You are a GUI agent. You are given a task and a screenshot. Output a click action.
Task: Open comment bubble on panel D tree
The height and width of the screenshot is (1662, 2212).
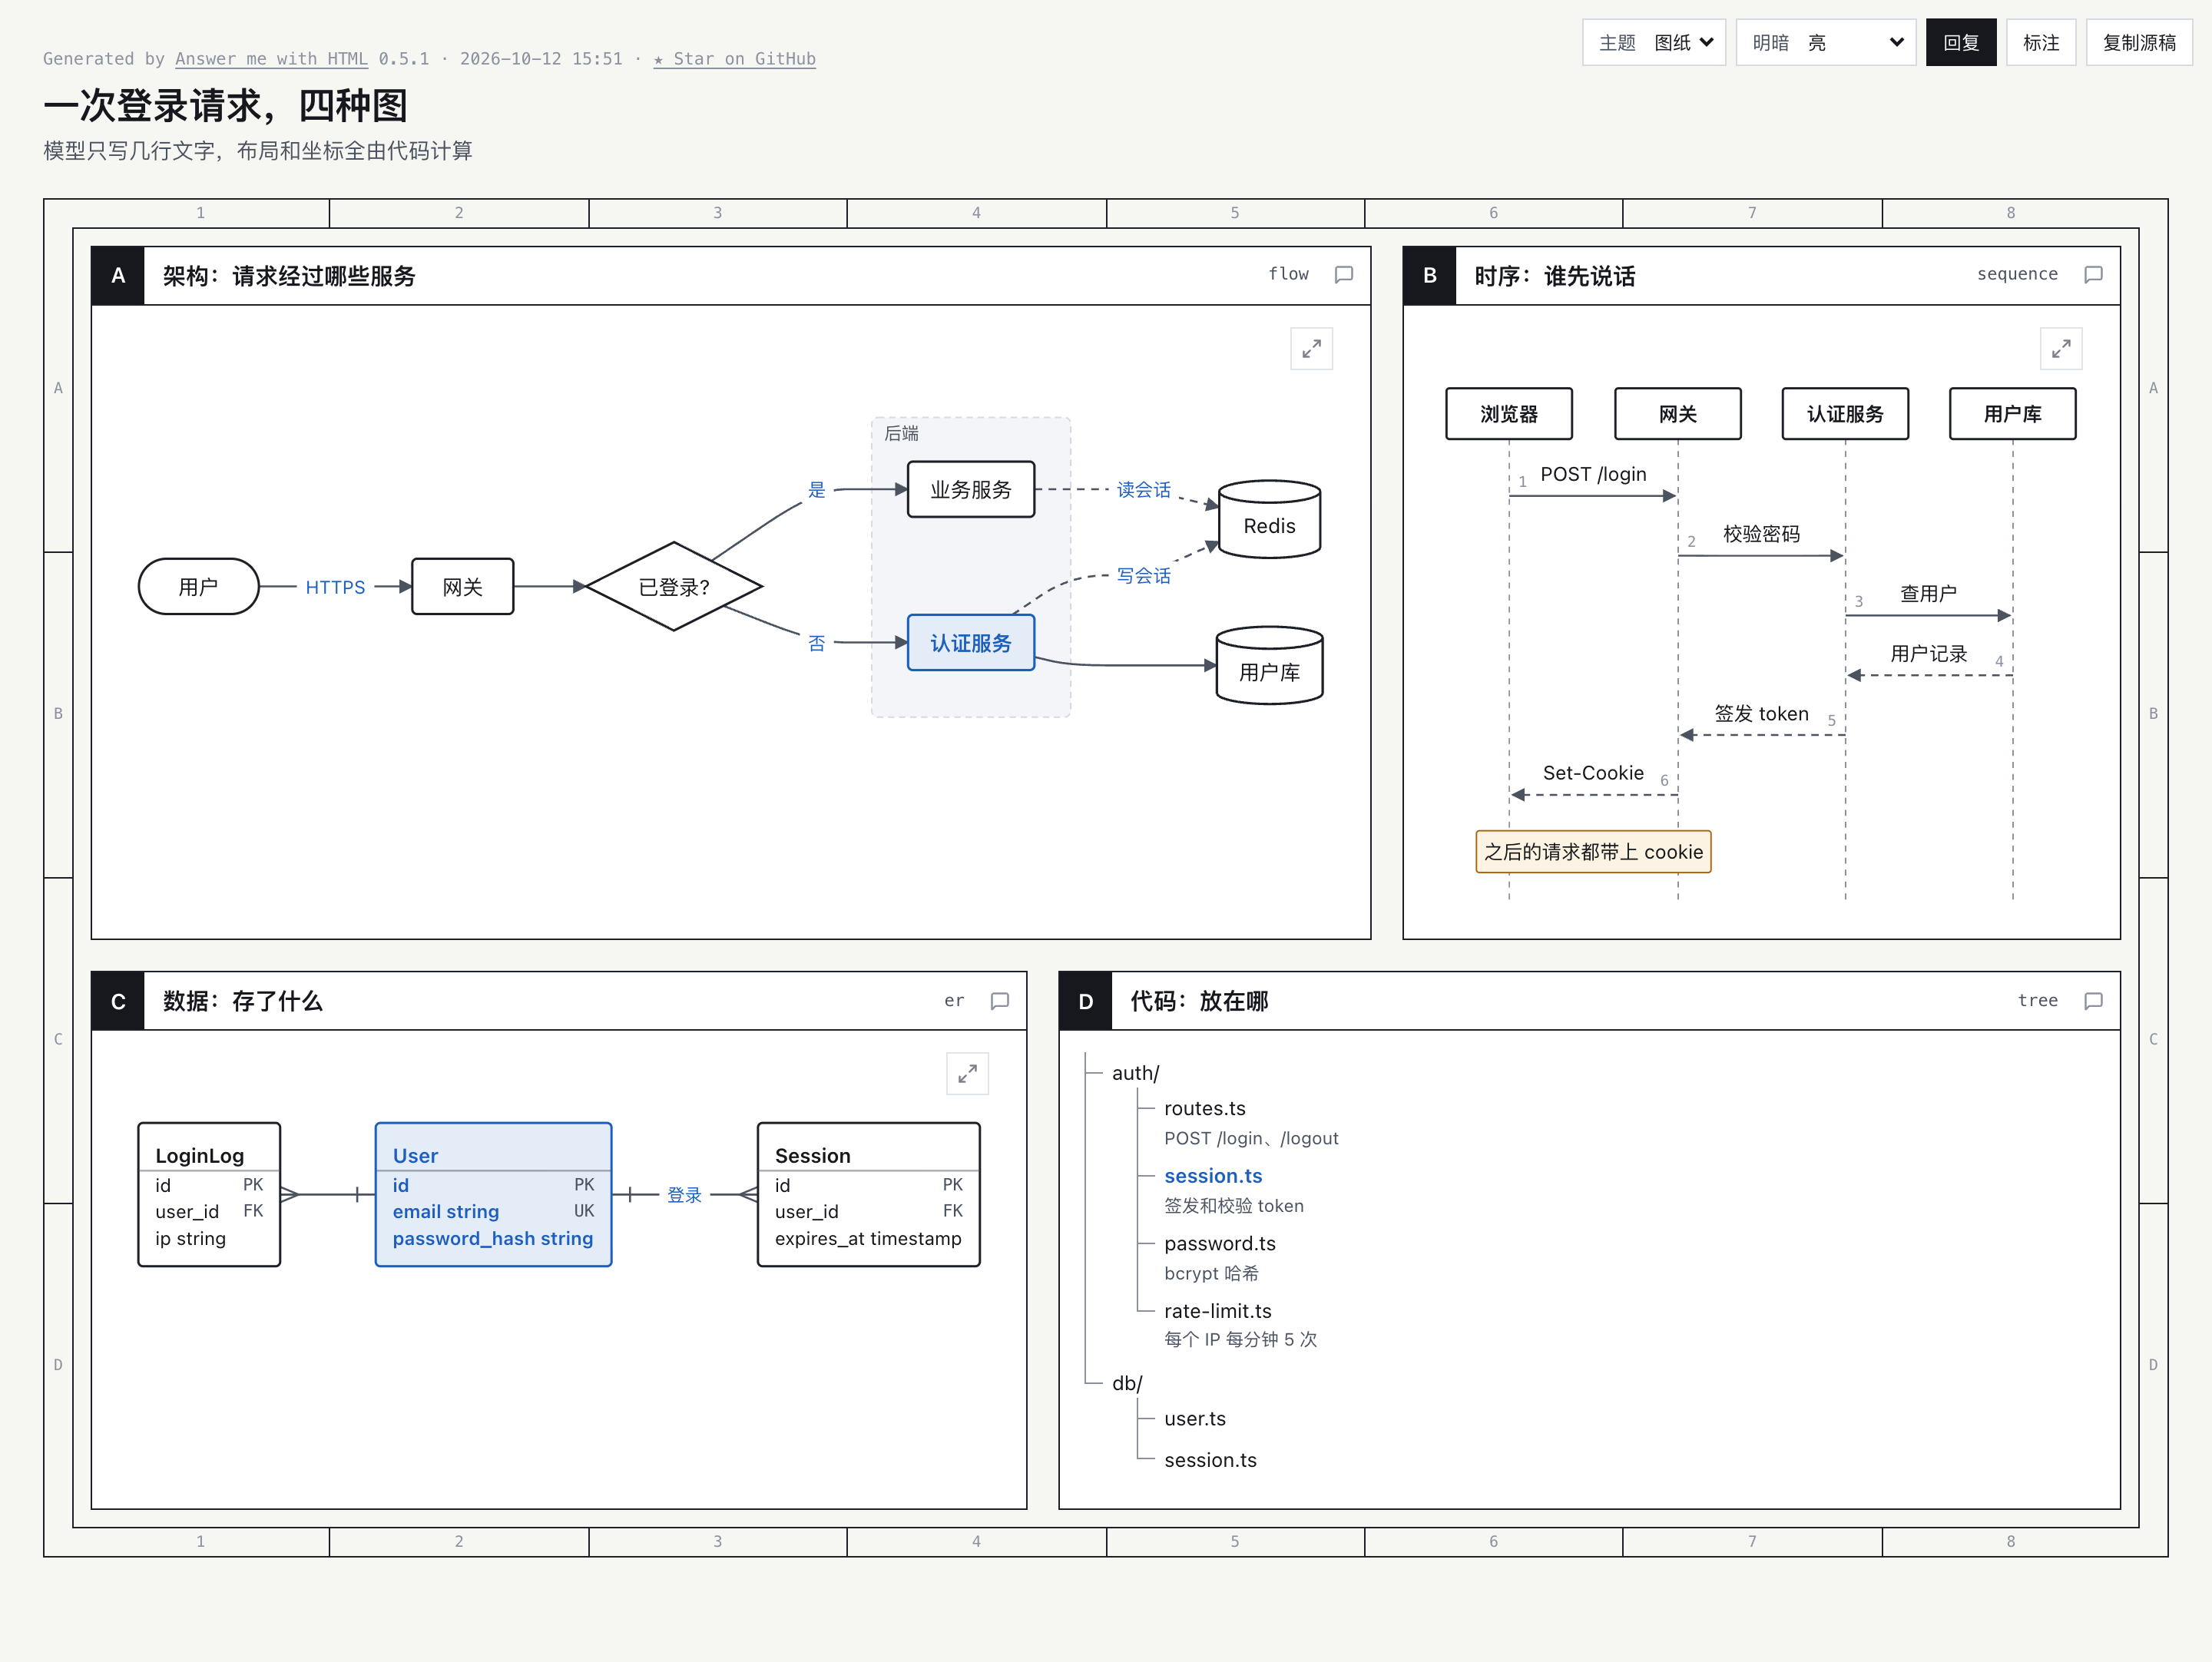point(2093,1001)
